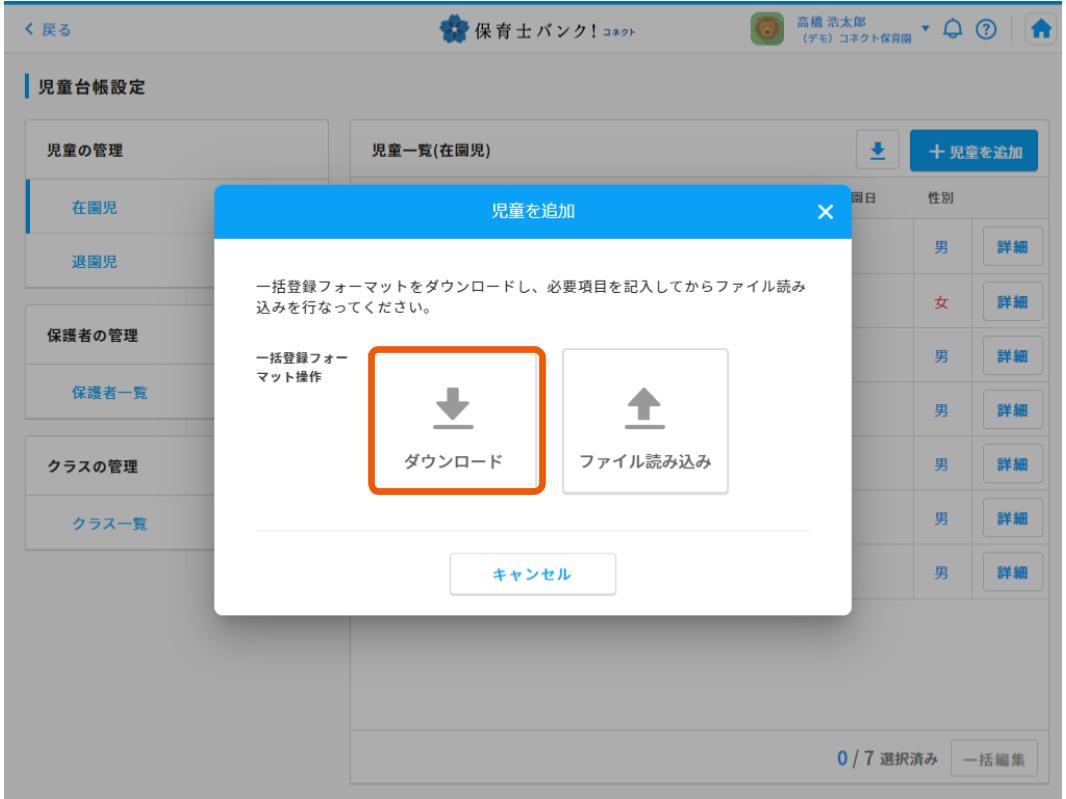
Task: Click the Download format button in dialog
Action: [x=453, y=421]
